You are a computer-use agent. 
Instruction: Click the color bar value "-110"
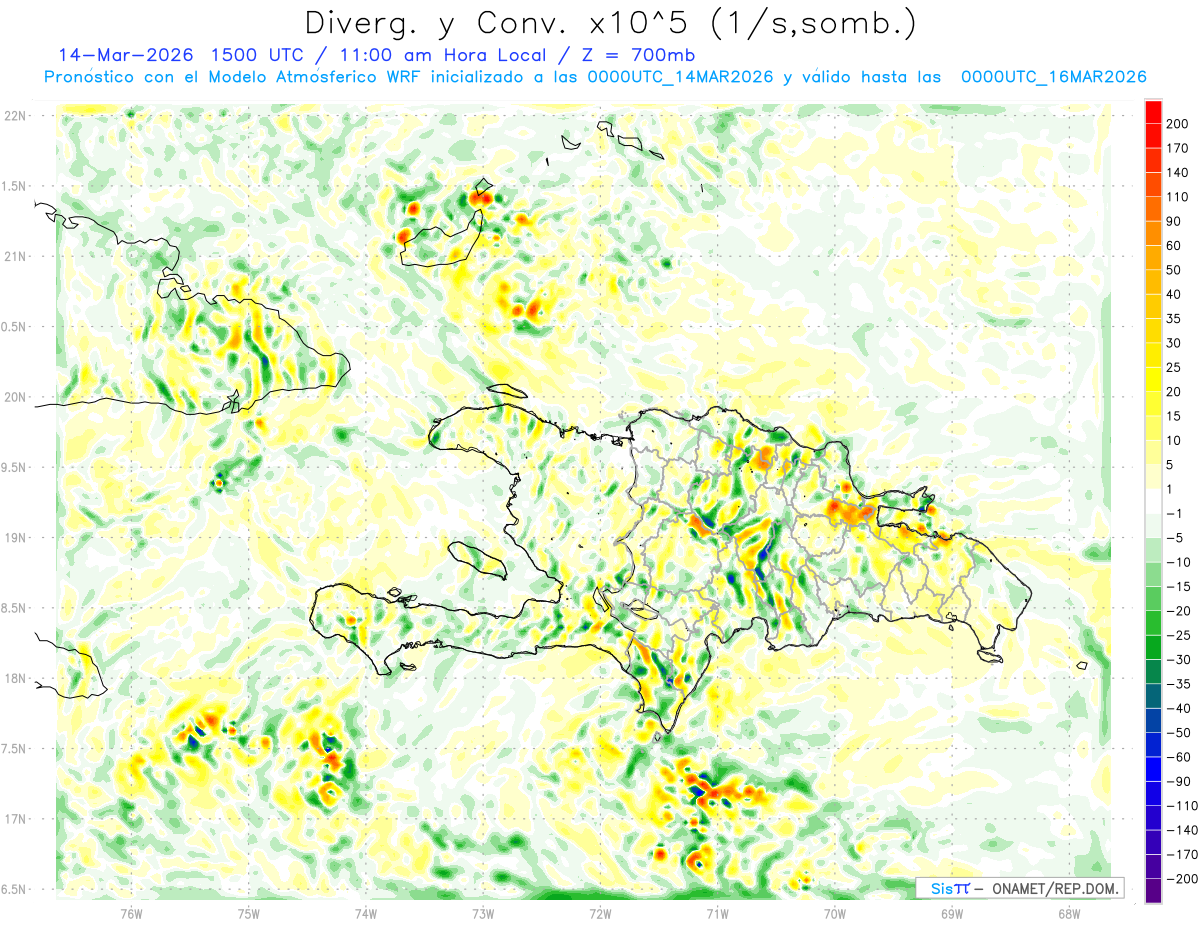coord(1181,806)
